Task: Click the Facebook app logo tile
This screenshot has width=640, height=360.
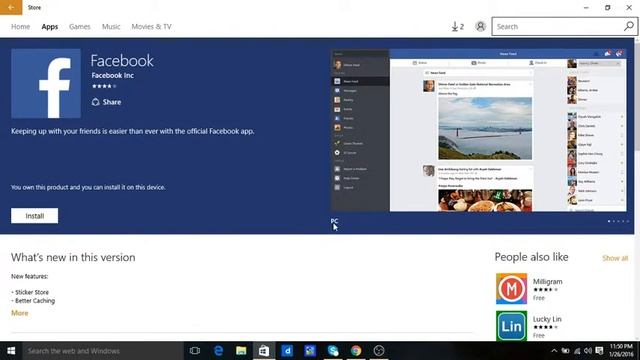Action: (46, 84)
